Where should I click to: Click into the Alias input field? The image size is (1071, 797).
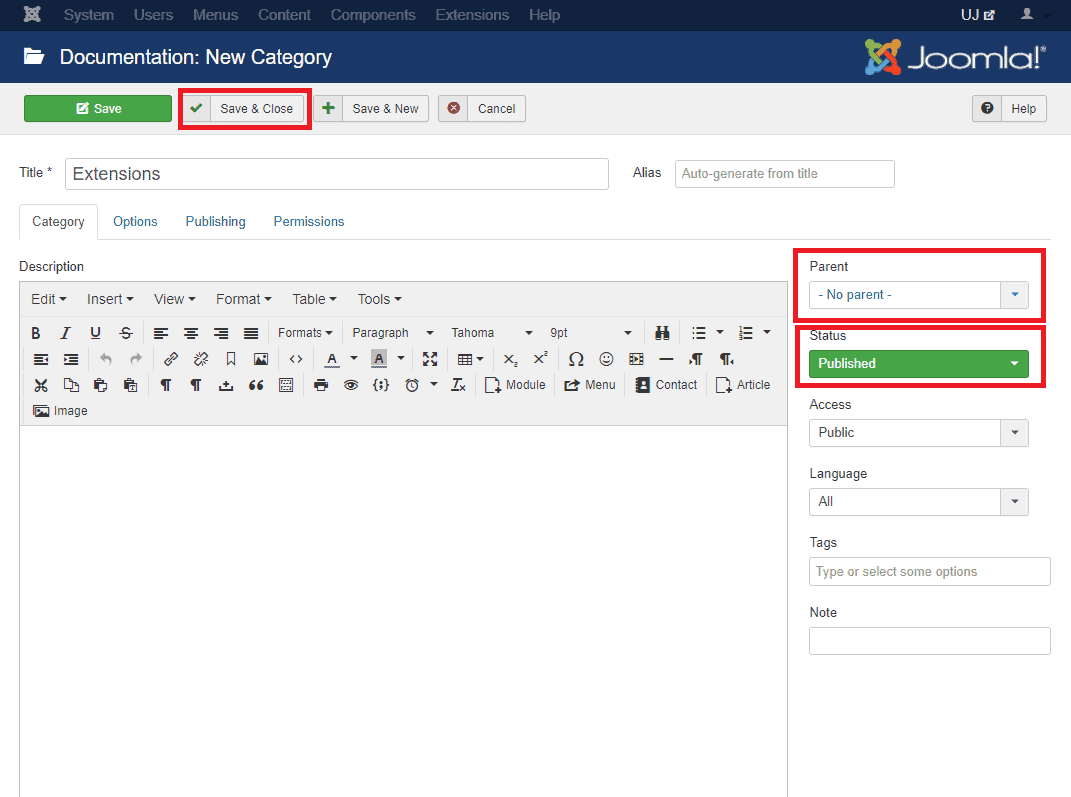[784, 174]
